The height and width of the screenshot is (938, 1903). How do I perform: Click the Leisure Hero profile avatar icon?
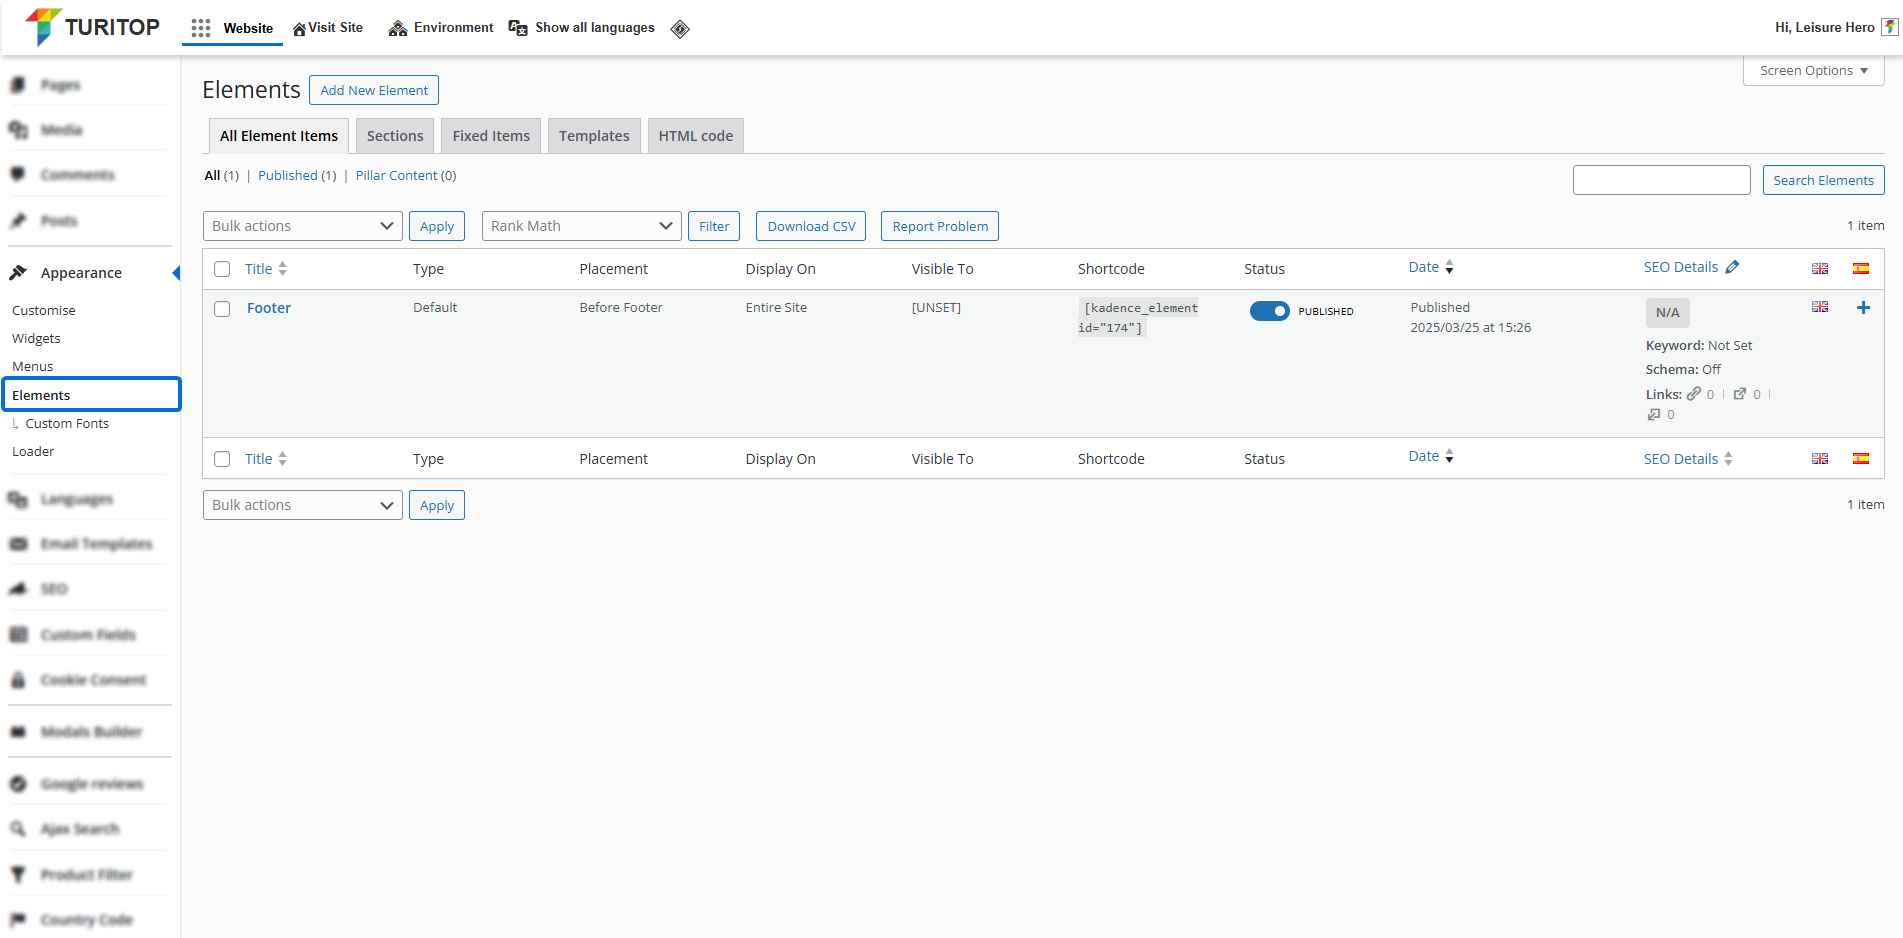1889,27
